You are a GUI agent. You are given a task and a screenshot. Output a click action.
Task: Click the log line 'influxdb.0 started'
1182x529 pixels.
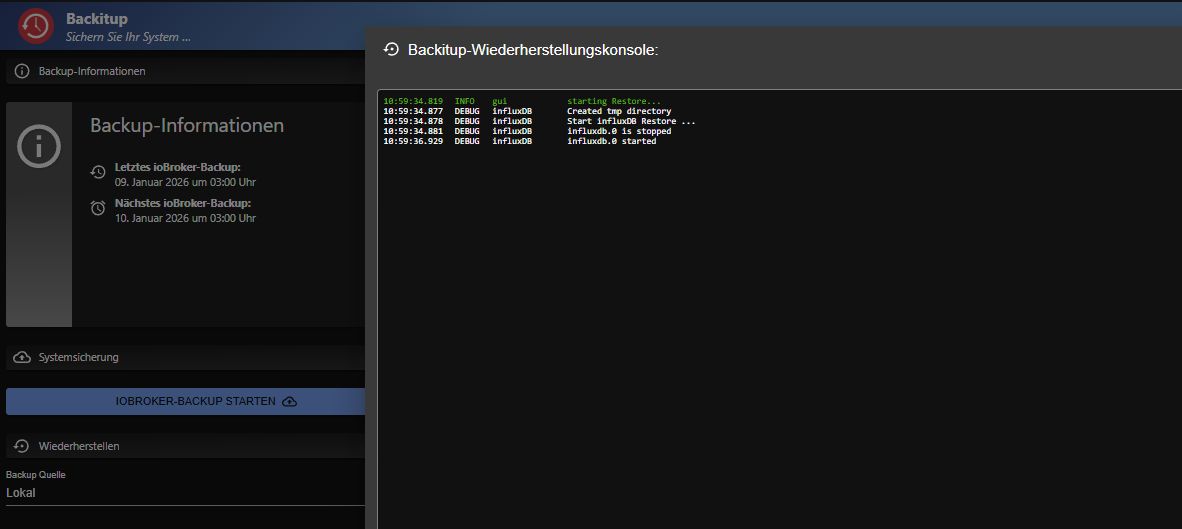click(x=611, y=141)
